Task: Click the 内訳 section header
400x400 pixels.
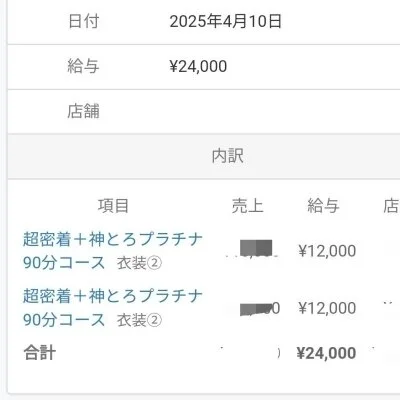Action: [228, 156]
